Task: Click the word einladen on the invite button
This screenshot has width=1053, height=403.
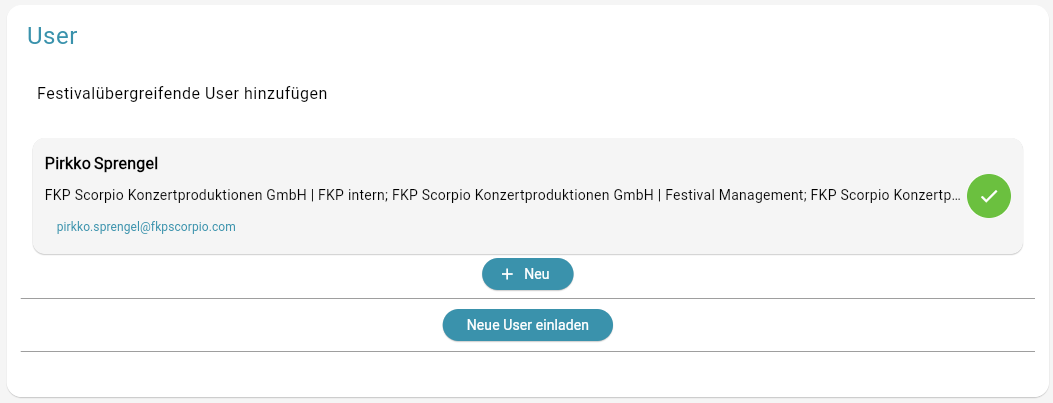Action: (563, 325)
